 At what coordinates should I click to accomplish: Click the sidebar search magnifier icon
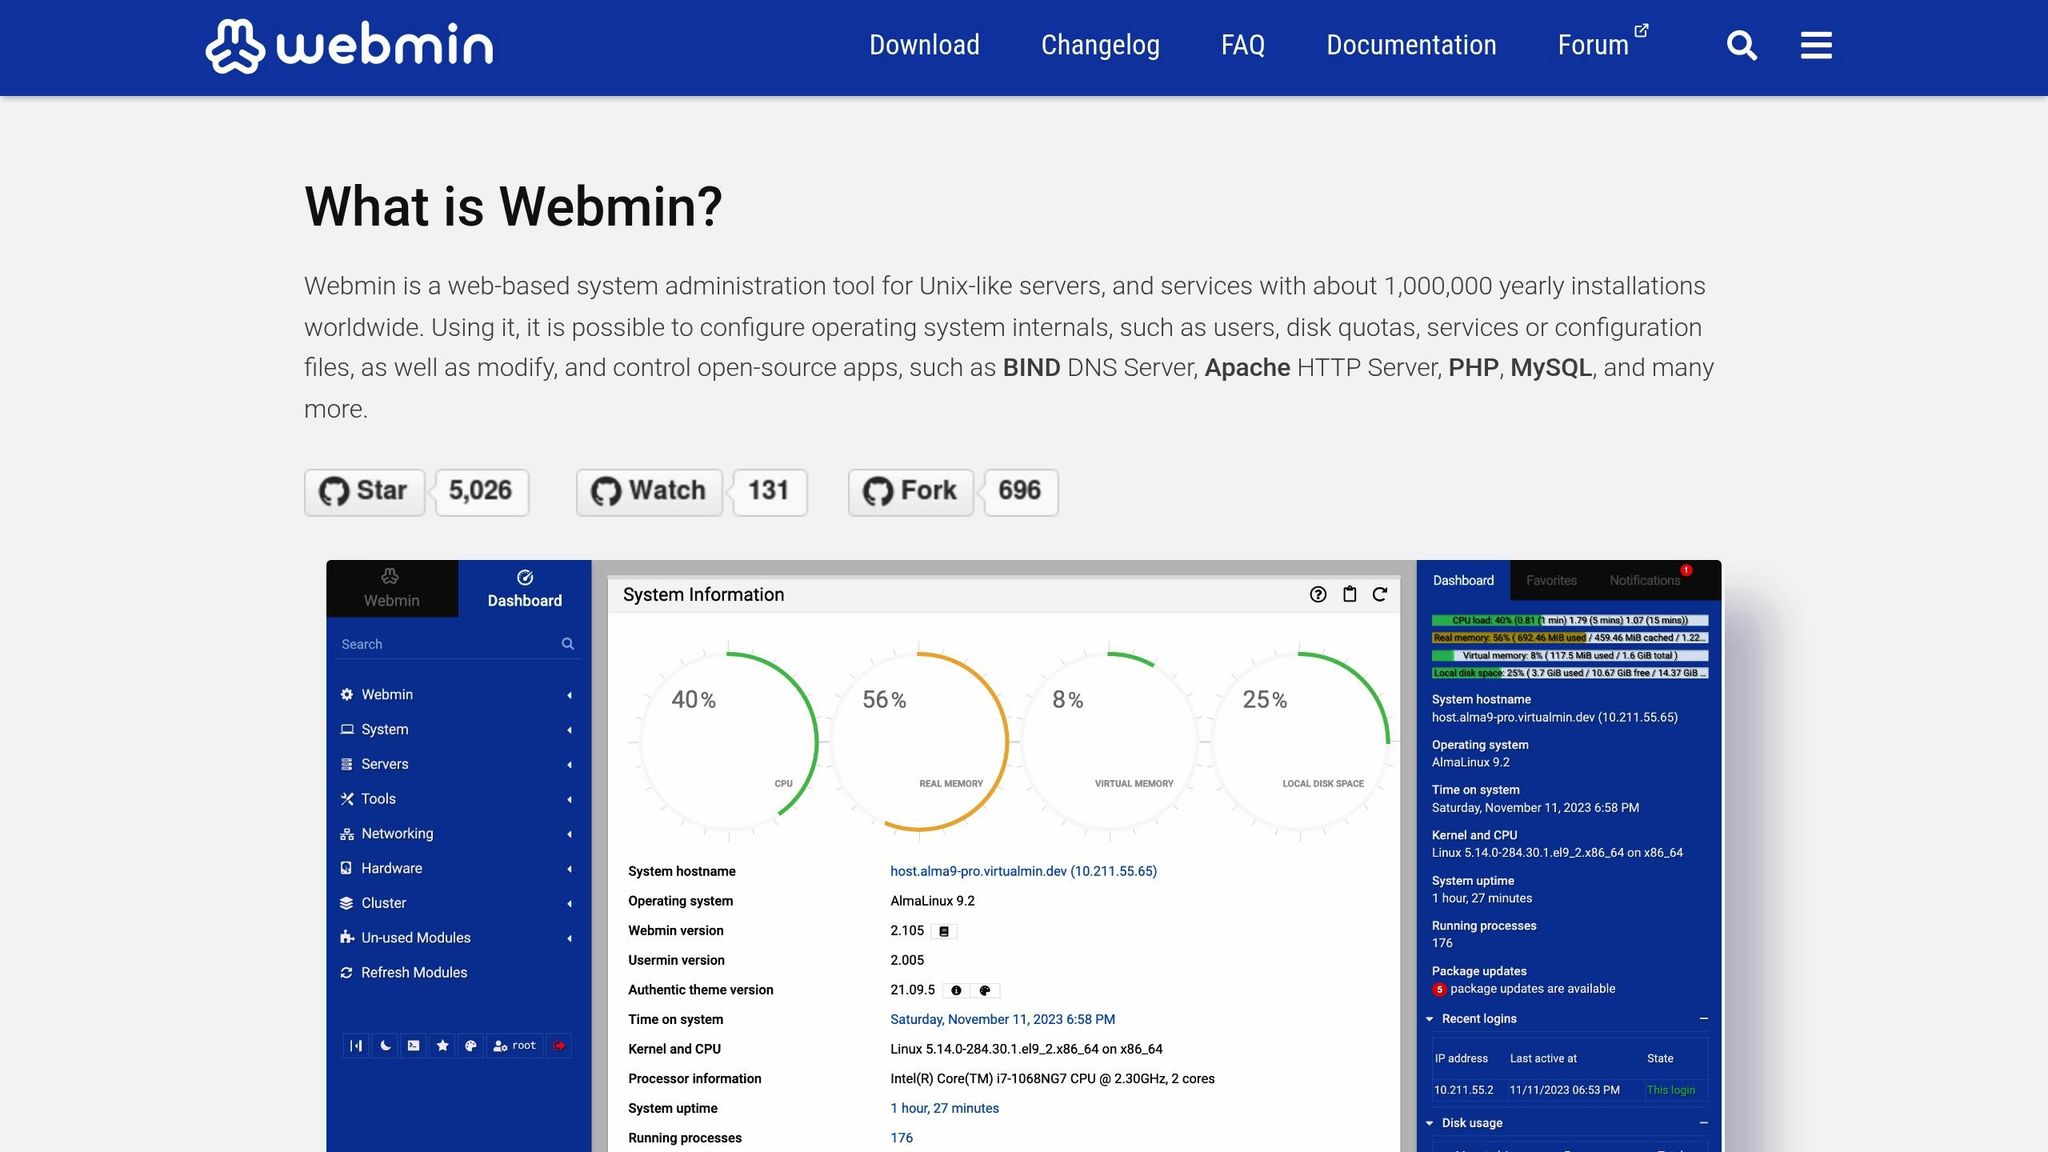(x=568, y=644)
